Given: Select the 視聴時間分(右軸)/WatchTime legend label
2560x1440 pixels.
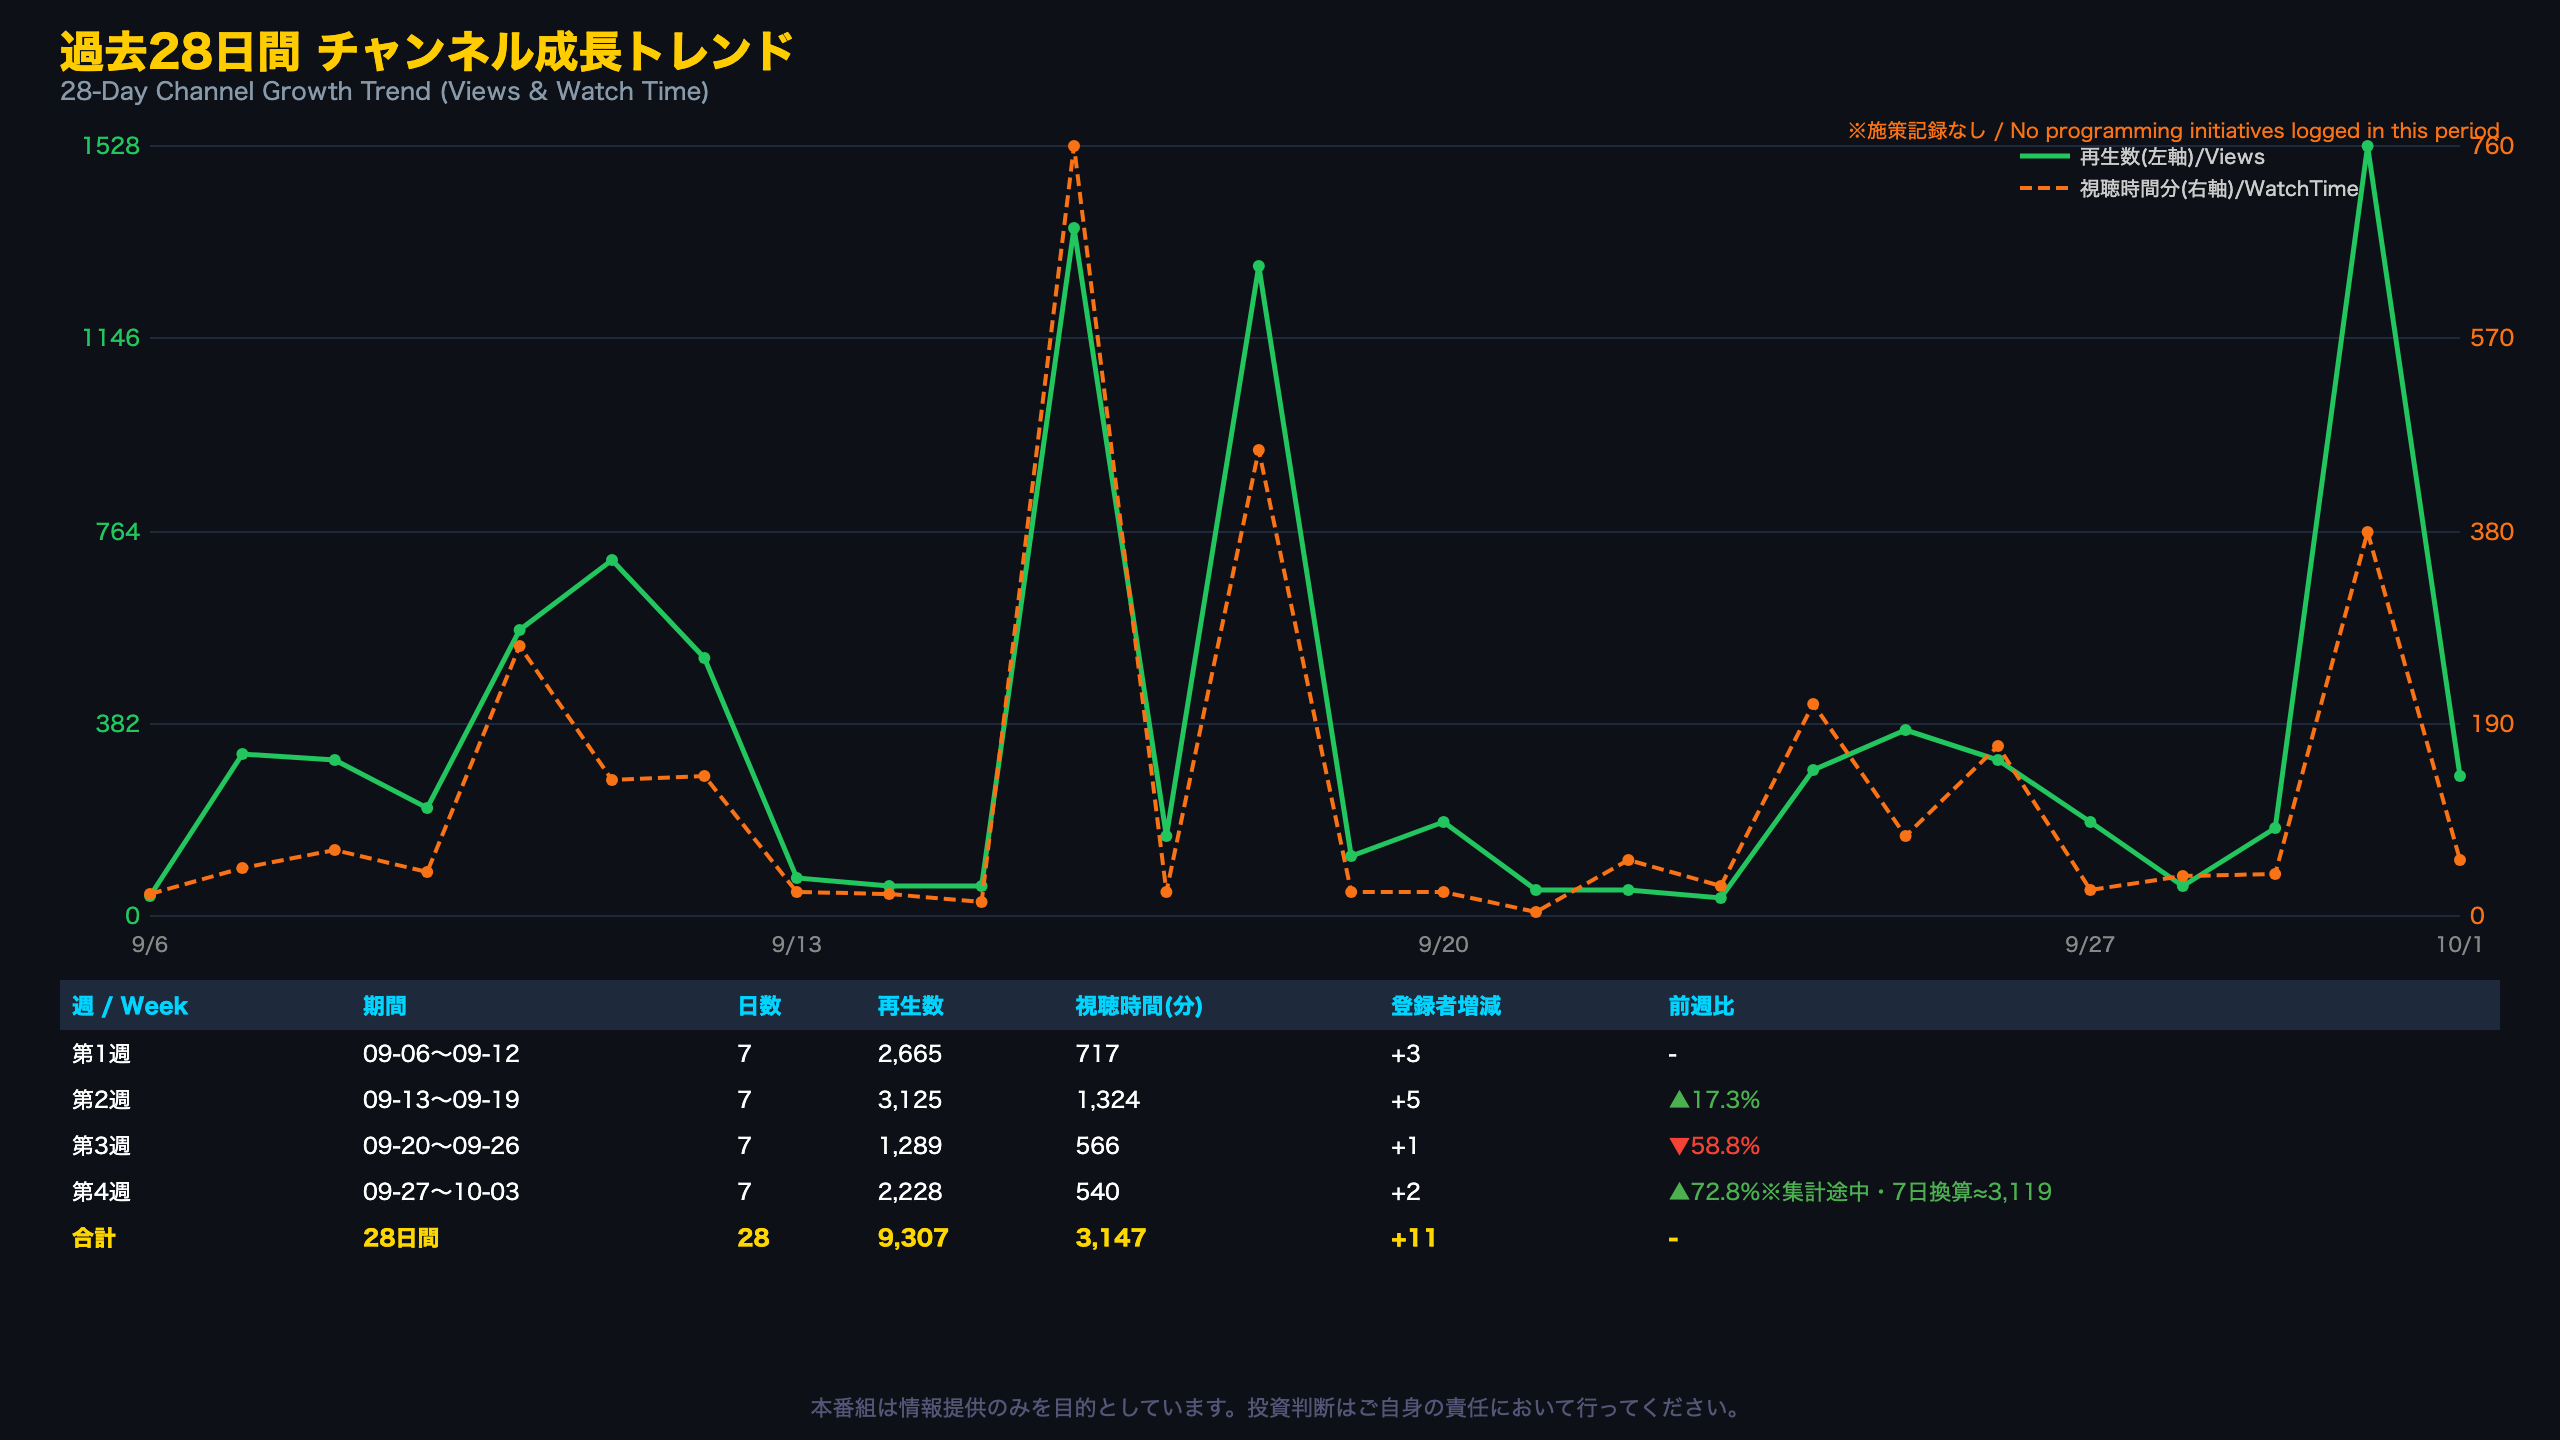Looking at the screenshot, I should pyautogui.click(x=2219, y=189).
